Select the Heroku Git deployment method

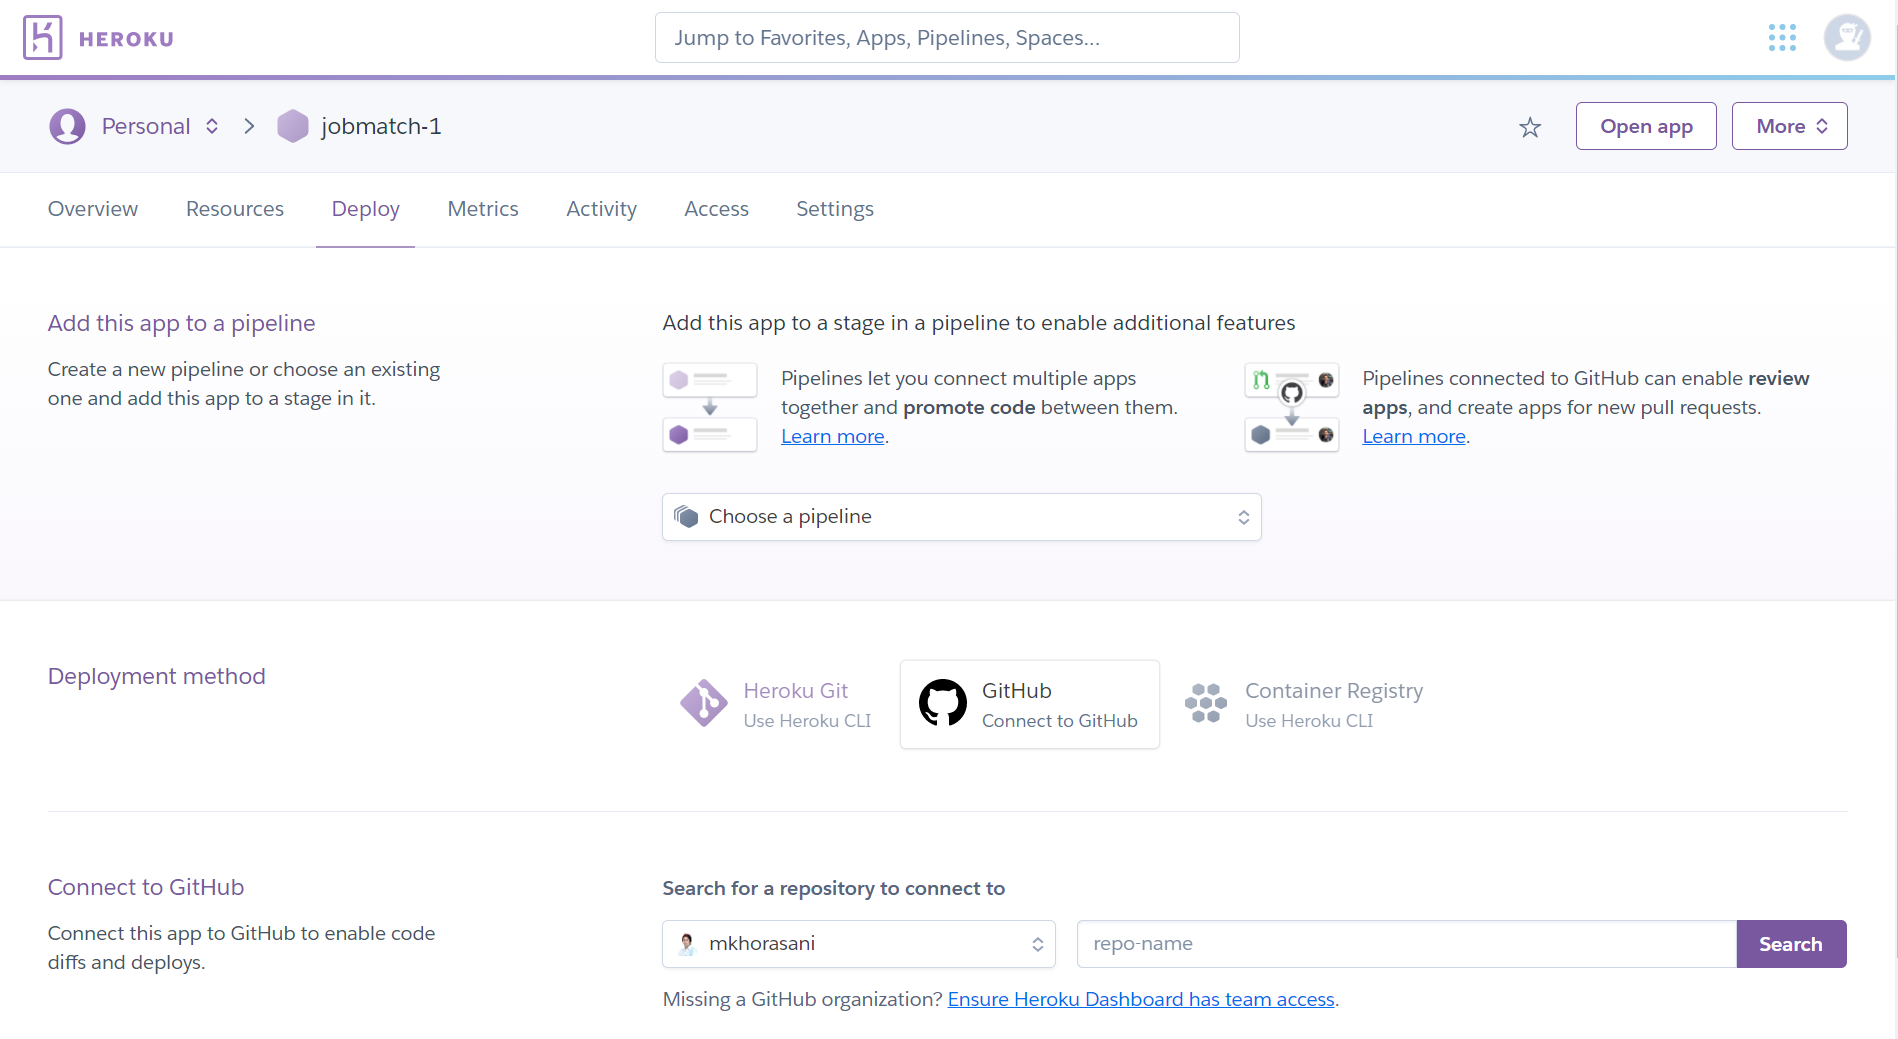[x=776, y=704]
